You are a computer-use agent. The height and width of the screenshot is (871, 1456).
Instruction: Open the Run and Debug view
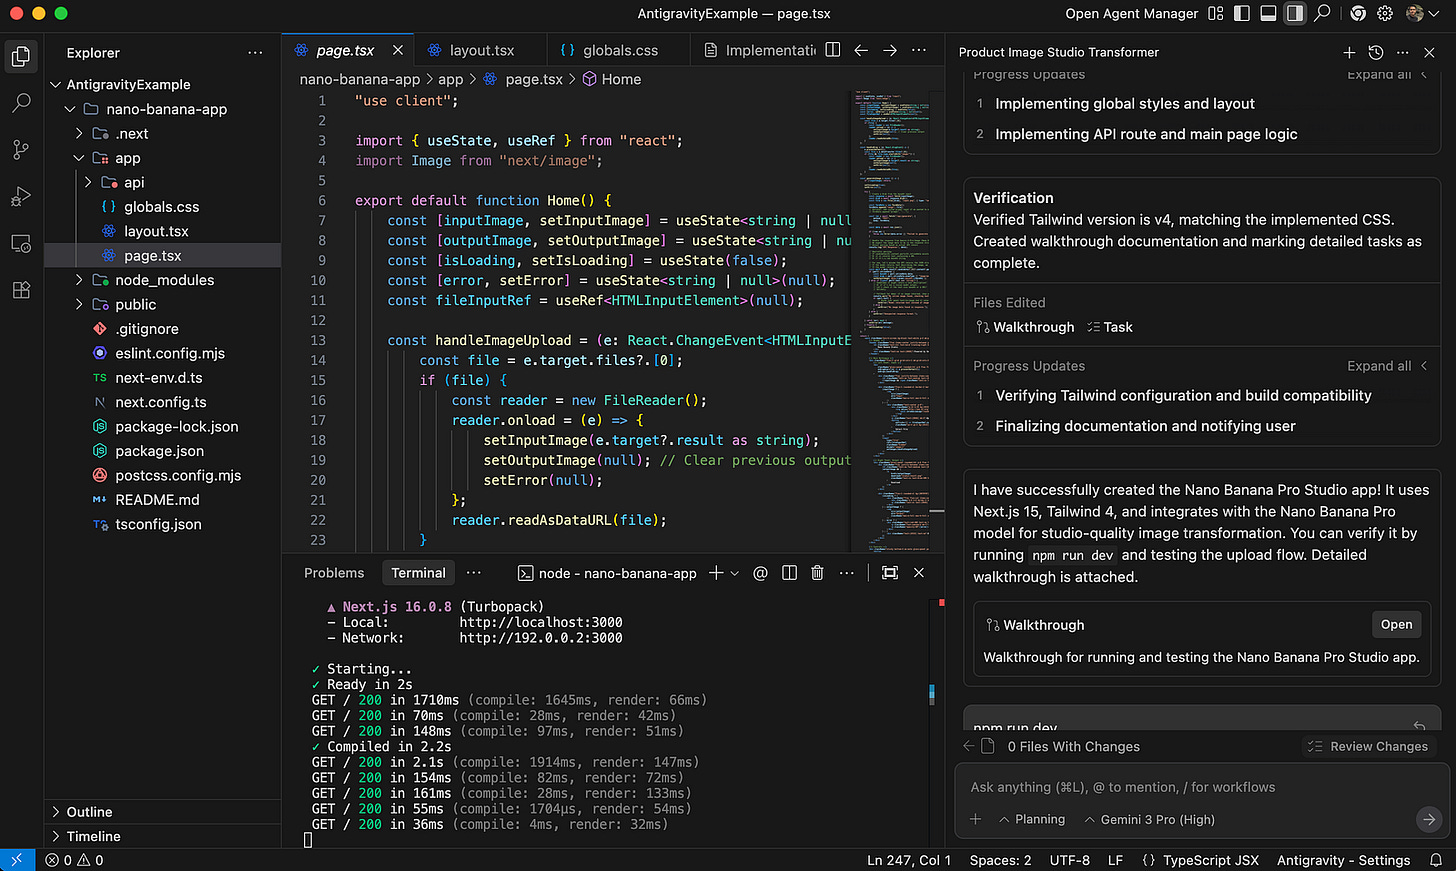tap(21, 197)
